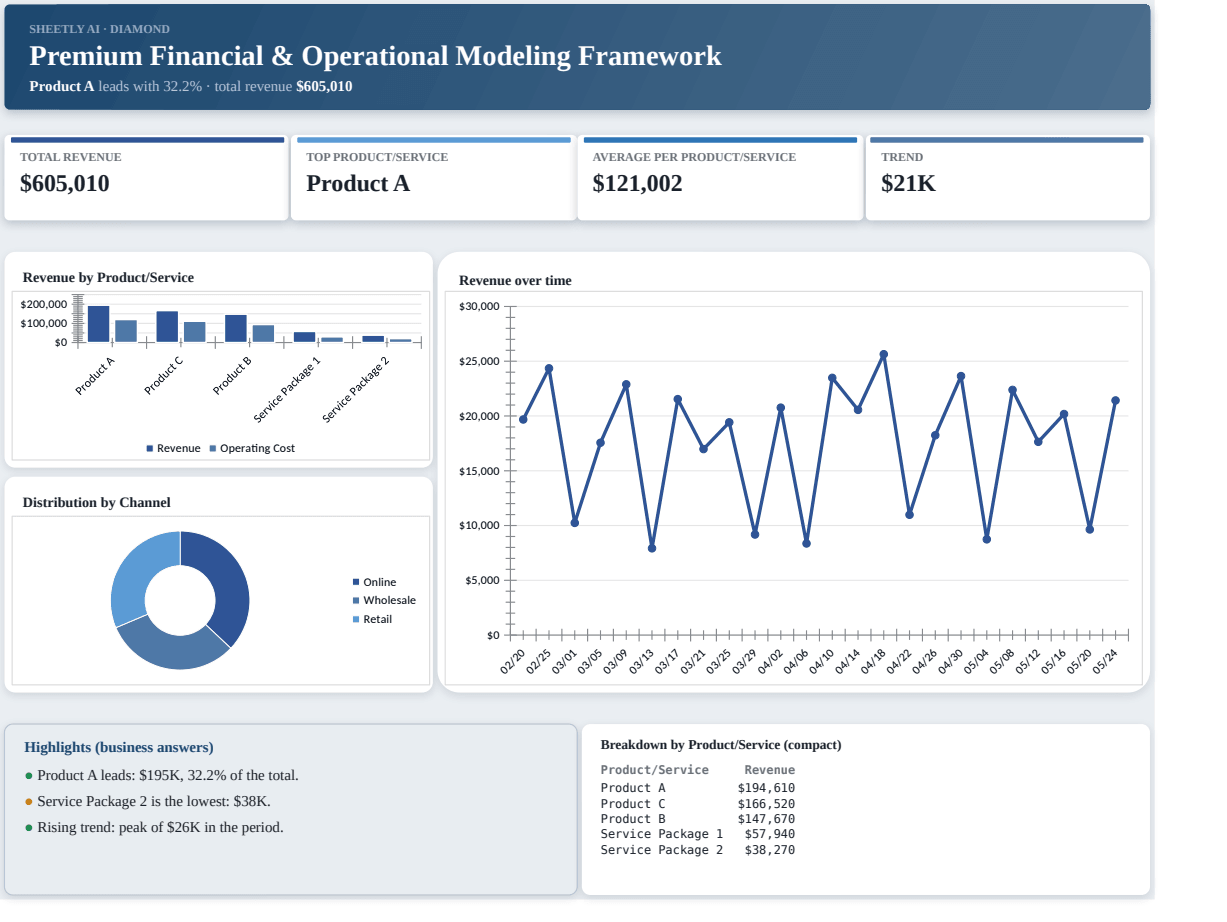Click the 02/20 first data point on the line chart
Screen dimensions: 1227x922
tap(523, 419)
